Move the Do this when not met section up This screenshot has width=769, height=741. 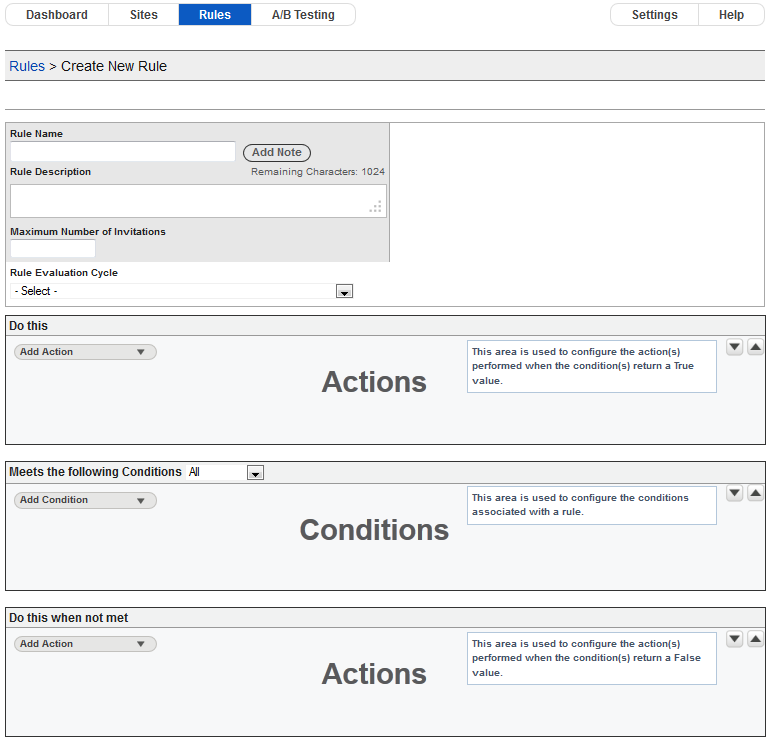tap(755, 639)
